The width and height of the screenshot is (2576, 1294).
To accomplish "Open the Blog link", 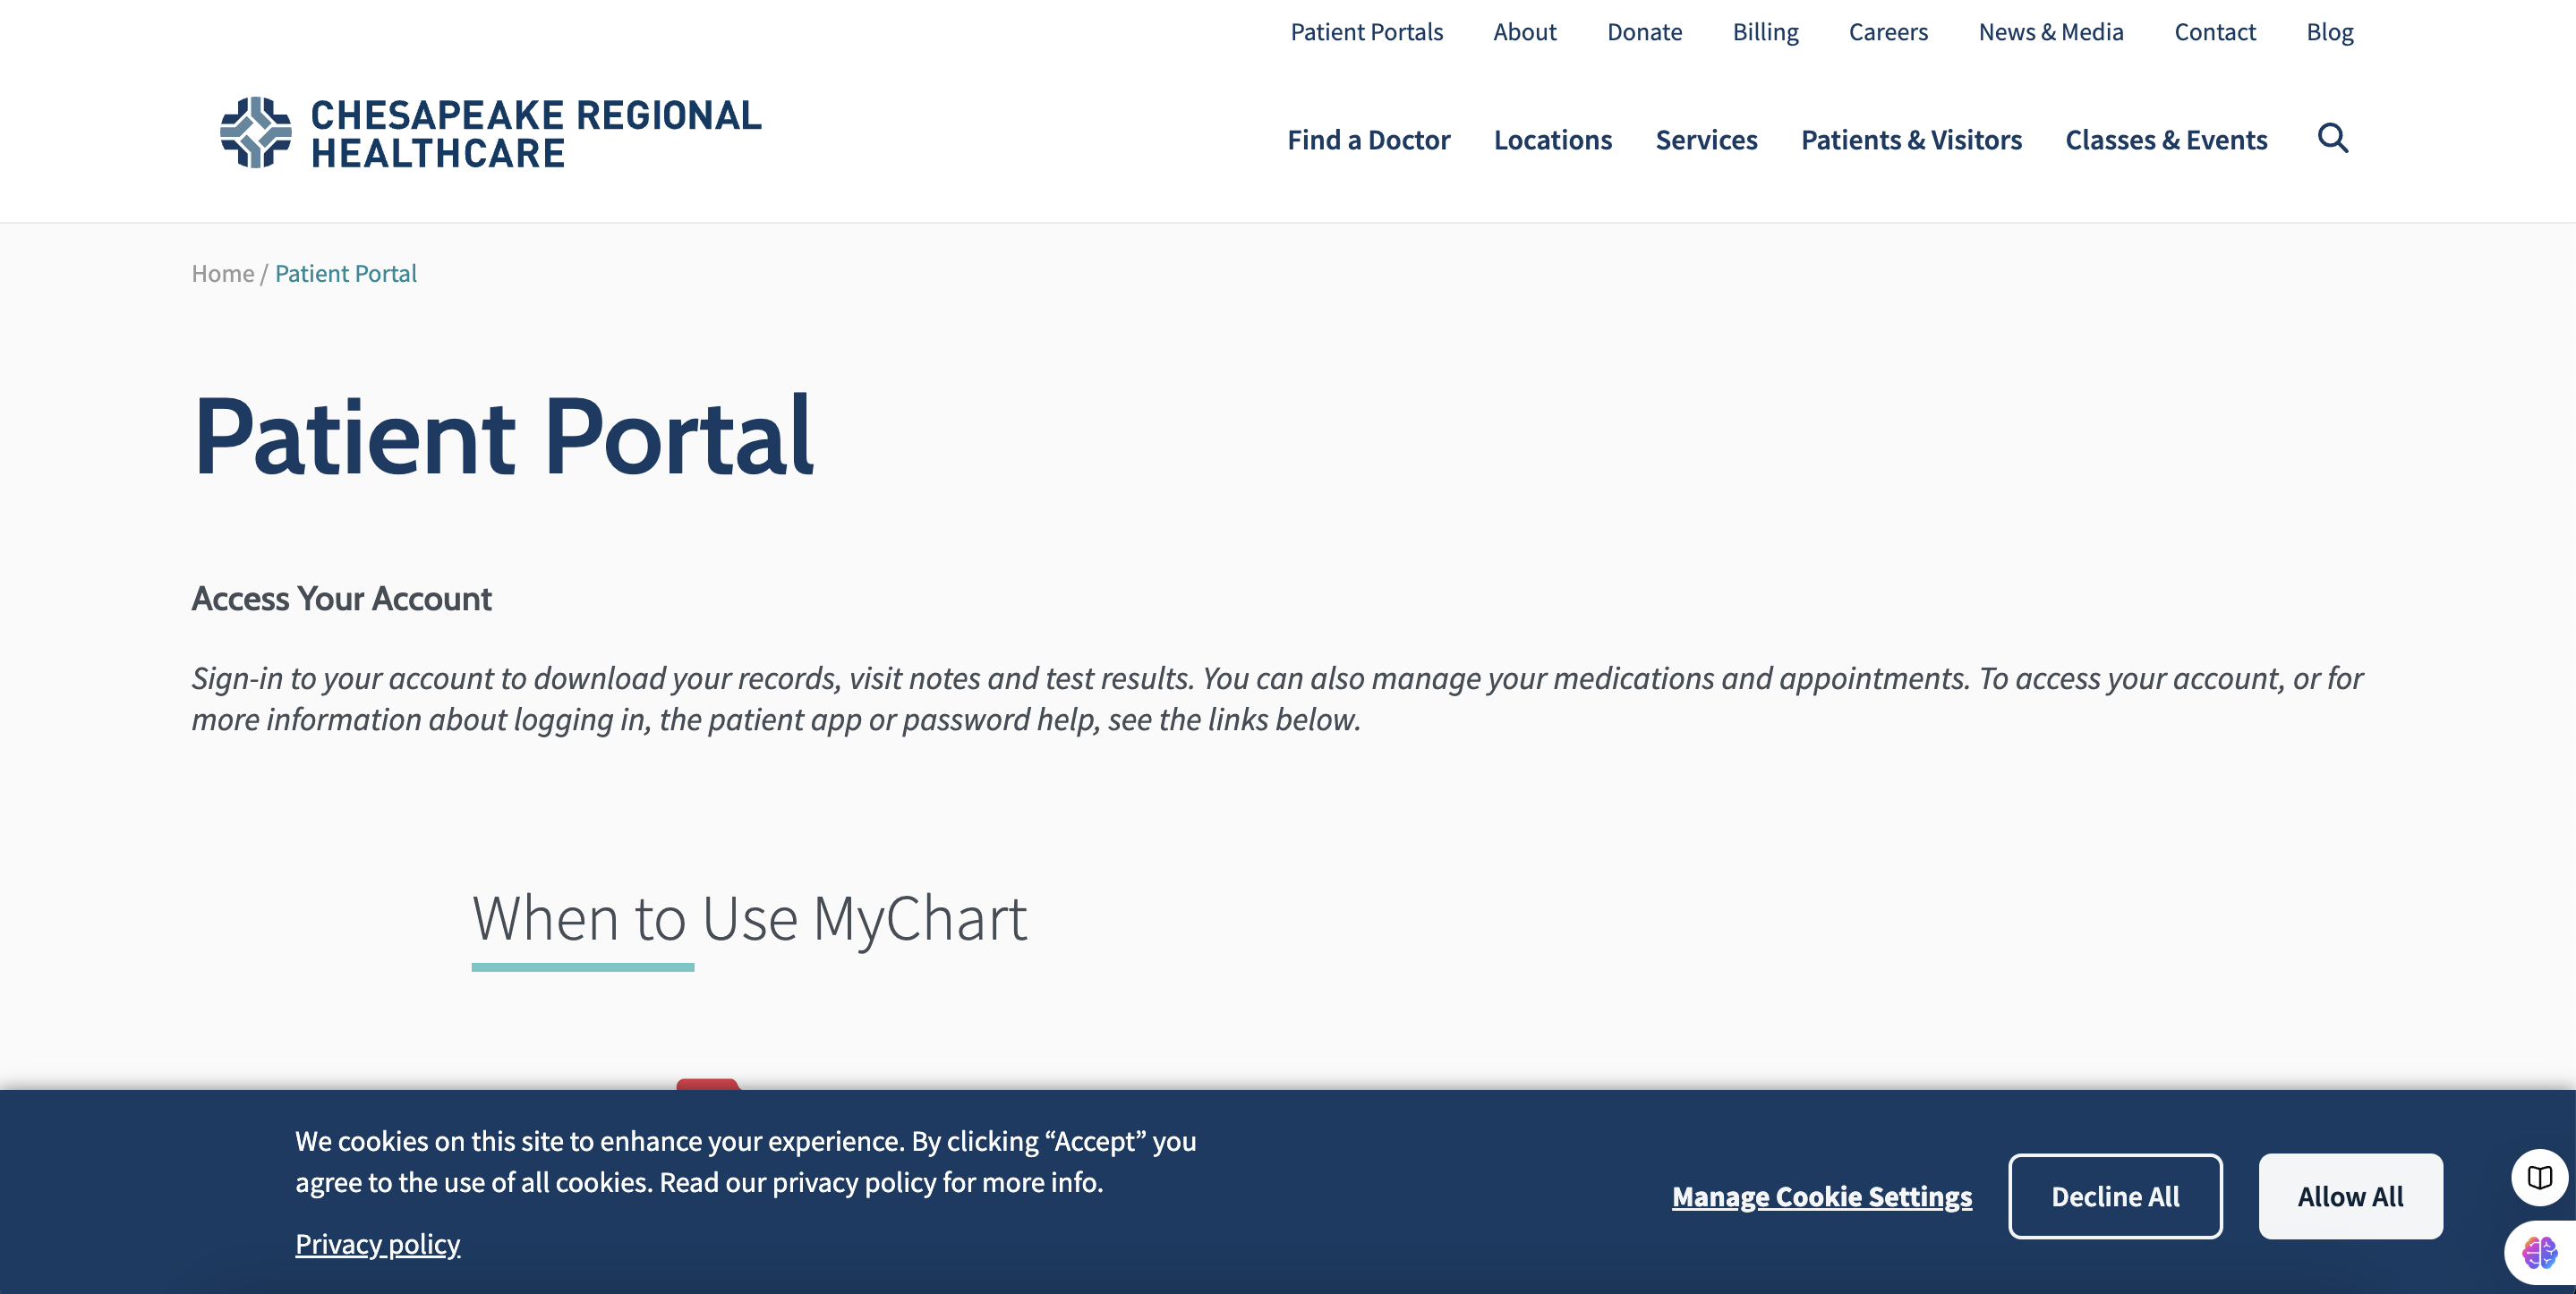I will (x=2330, y=32).
